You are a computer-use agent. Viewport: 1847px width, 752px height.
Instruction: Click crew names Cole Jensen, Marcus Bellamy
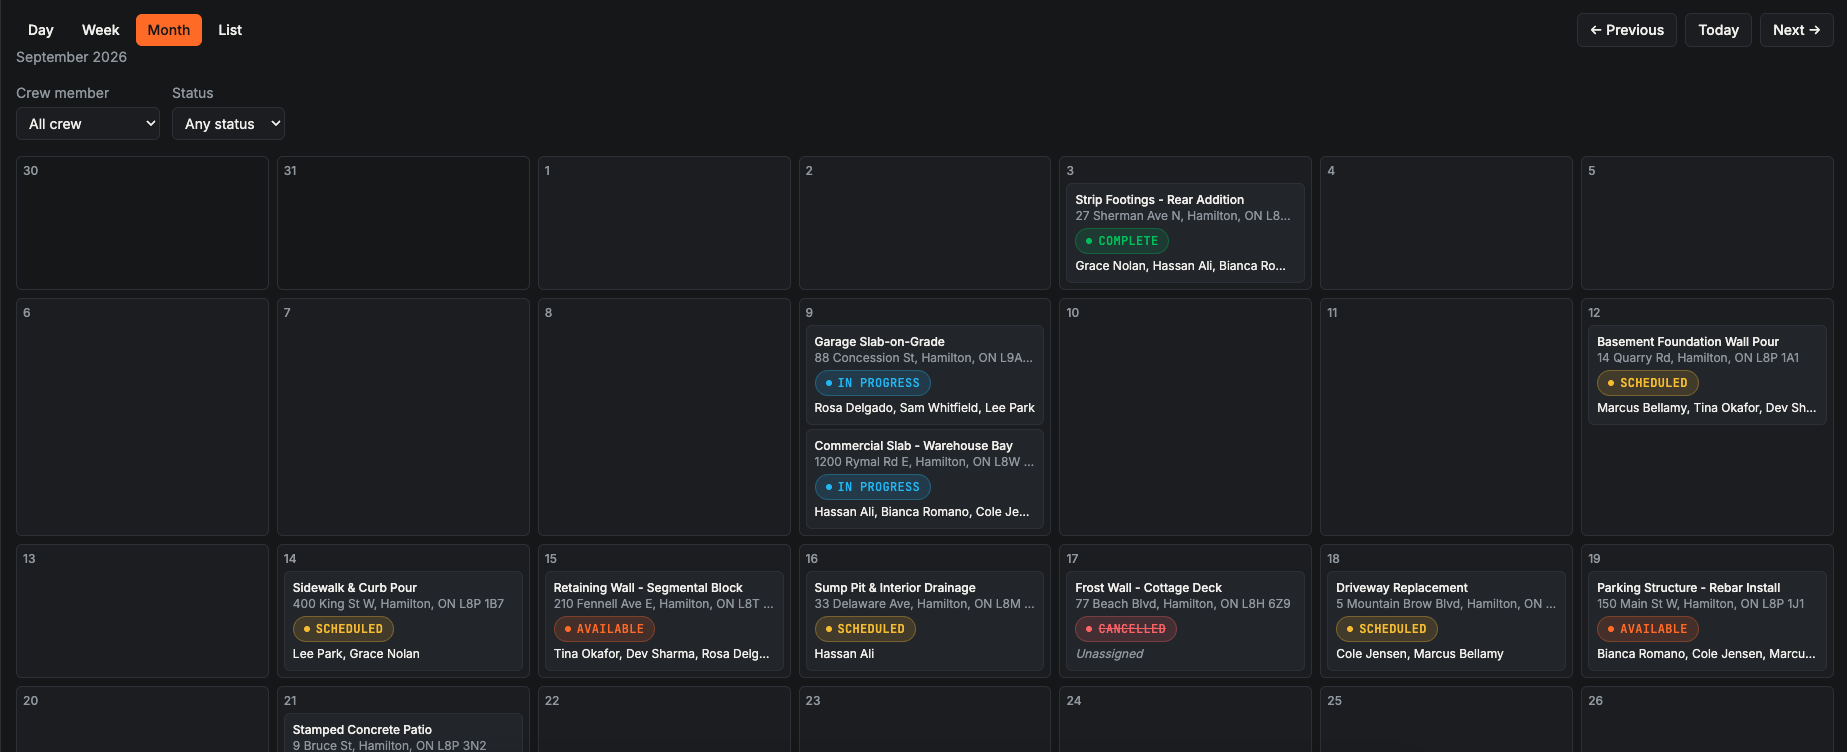point(1420,654)
